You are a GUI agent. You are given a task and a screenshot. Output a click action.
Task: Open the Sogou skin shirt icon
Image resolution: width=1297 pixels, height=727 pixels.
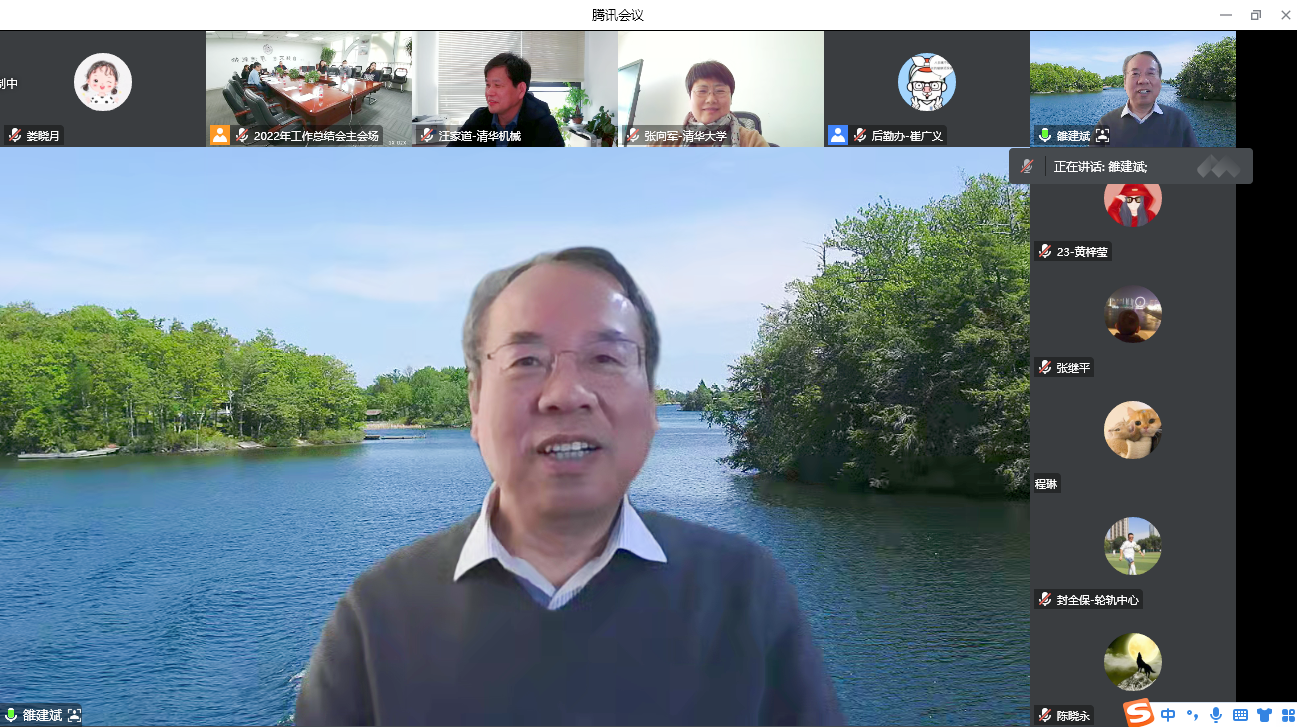coord(1264,715)
